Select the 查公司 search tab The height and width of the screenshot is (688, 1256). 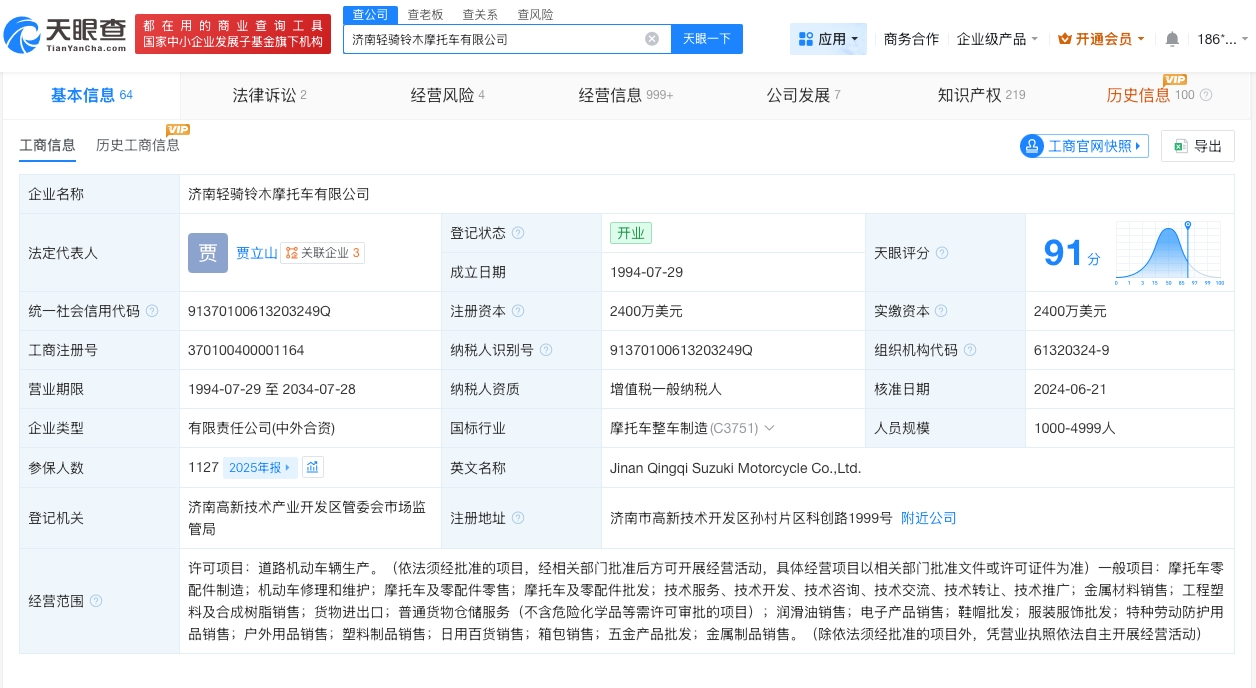tap(371, 14)
